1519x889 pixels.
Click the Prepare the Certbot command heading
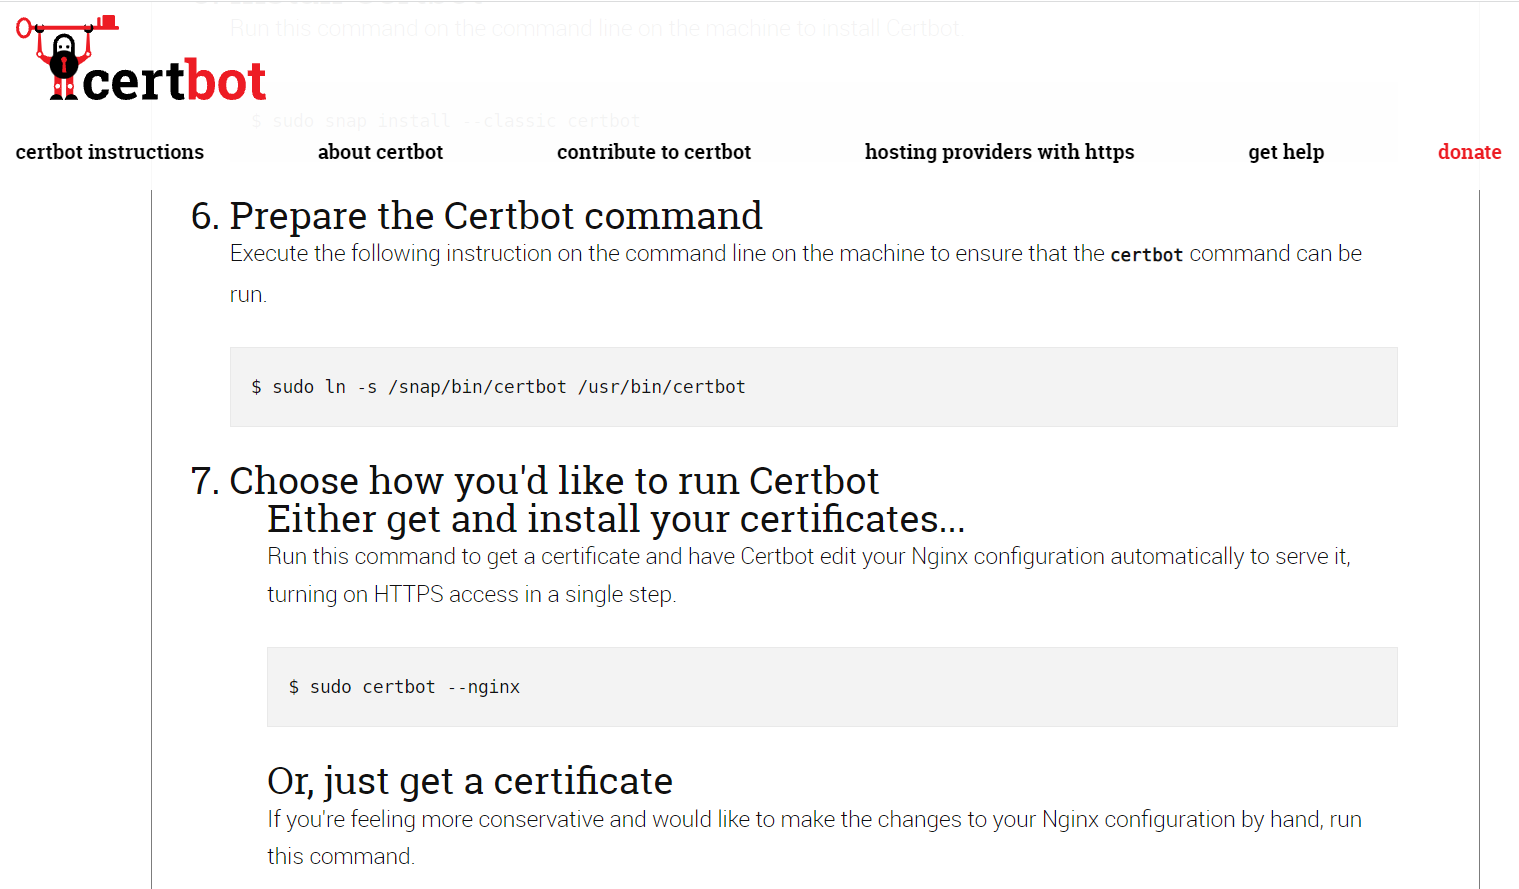click(496, 216)
